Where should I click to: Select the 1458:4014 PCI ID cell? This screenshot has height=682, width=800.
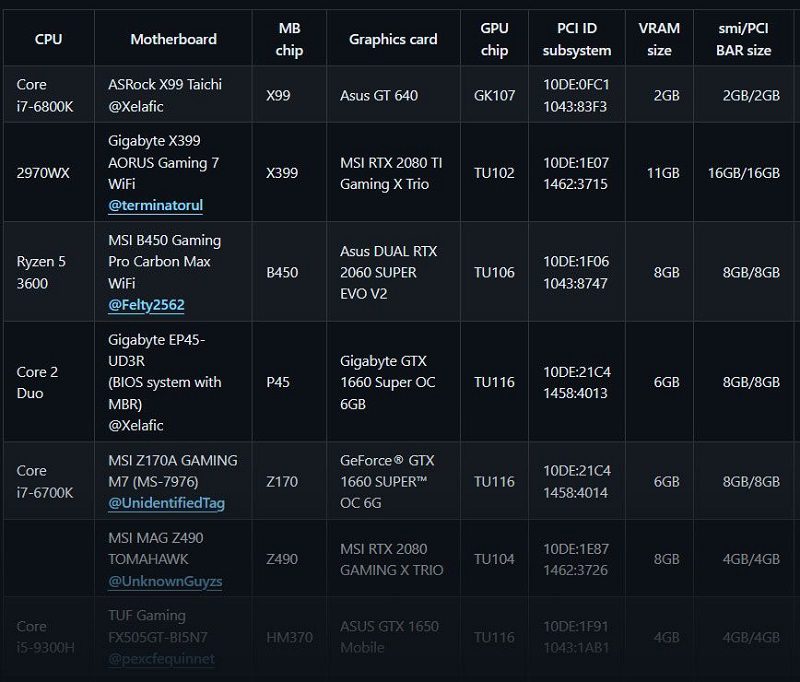coord(577,481)
